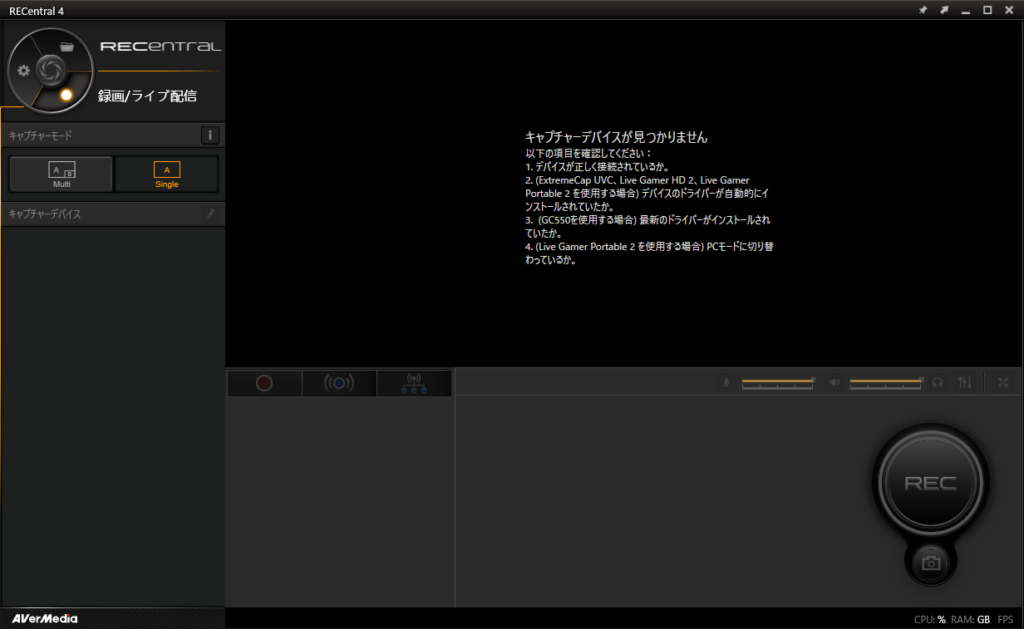Image resolution: width=1024 pixels, height=629 pixels.
Task: Click the 録画/ライブ配信 heading
Action: click(x=147, y=96)
